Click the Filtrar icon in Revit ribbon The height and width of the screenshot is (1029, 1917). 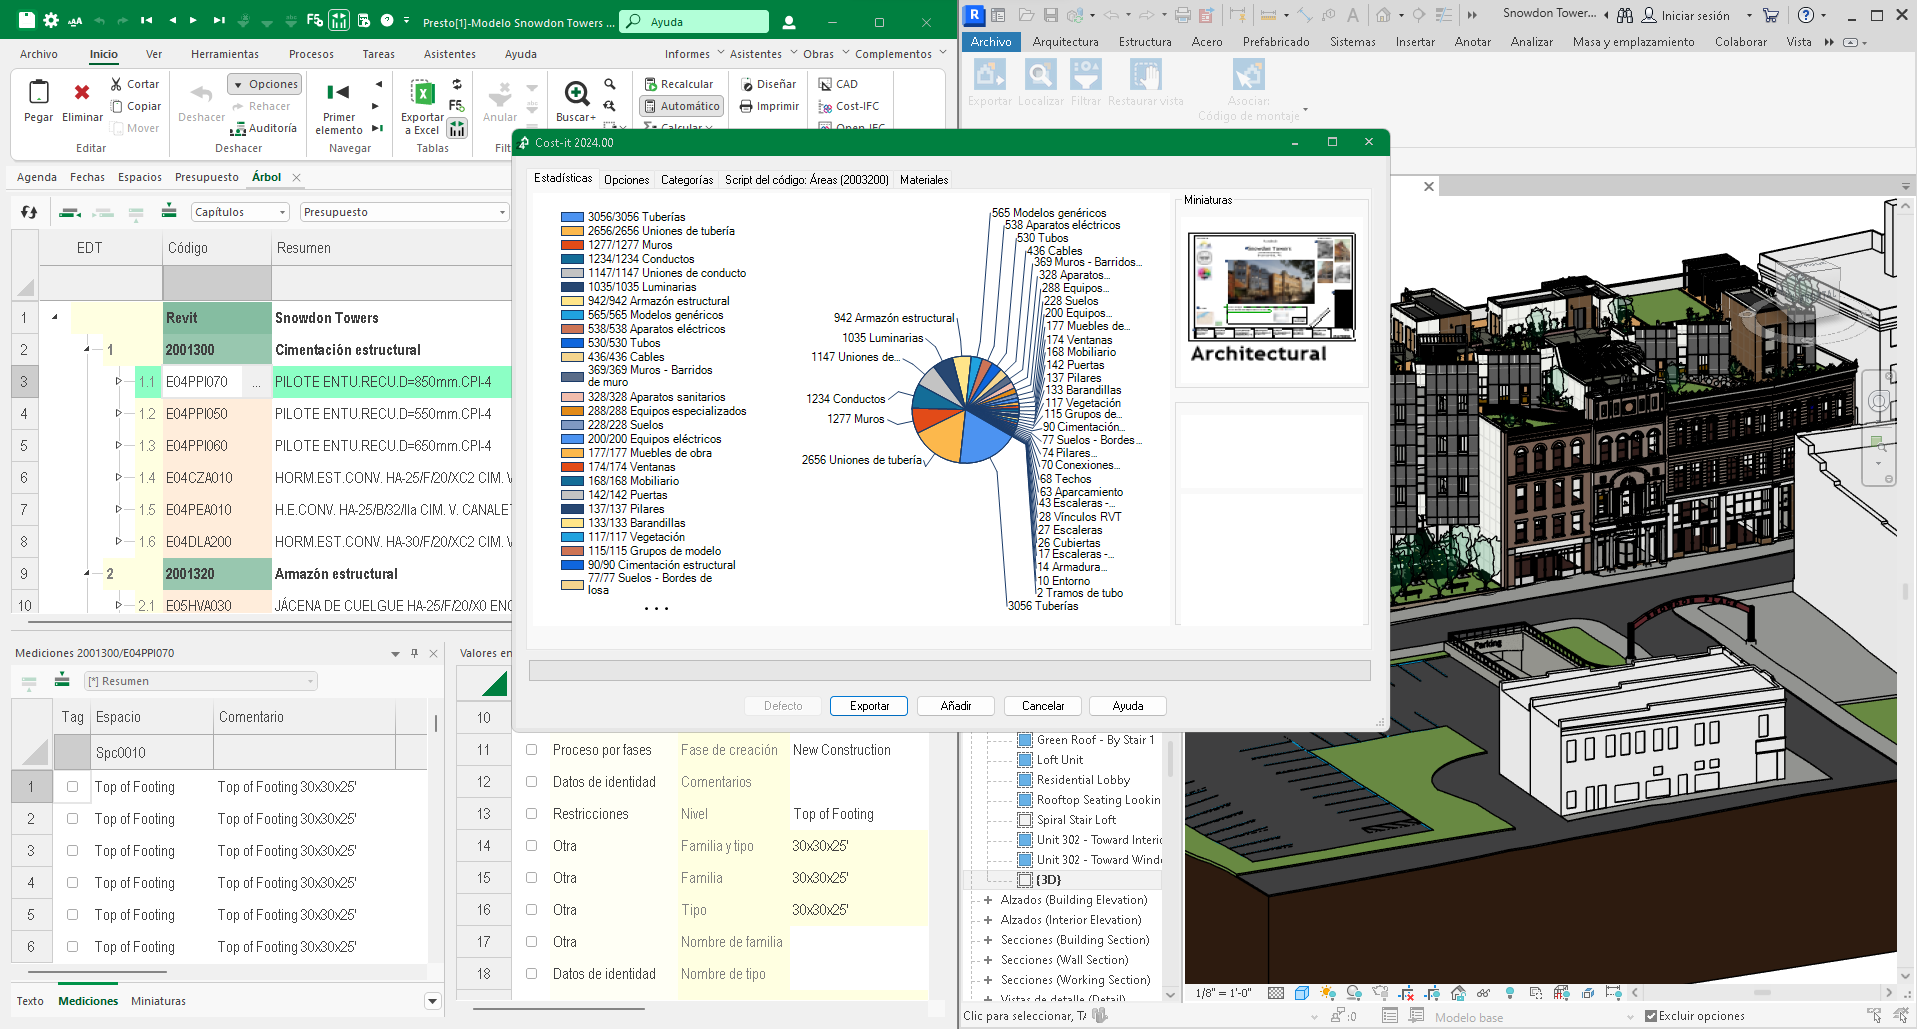coord(1085,75)
